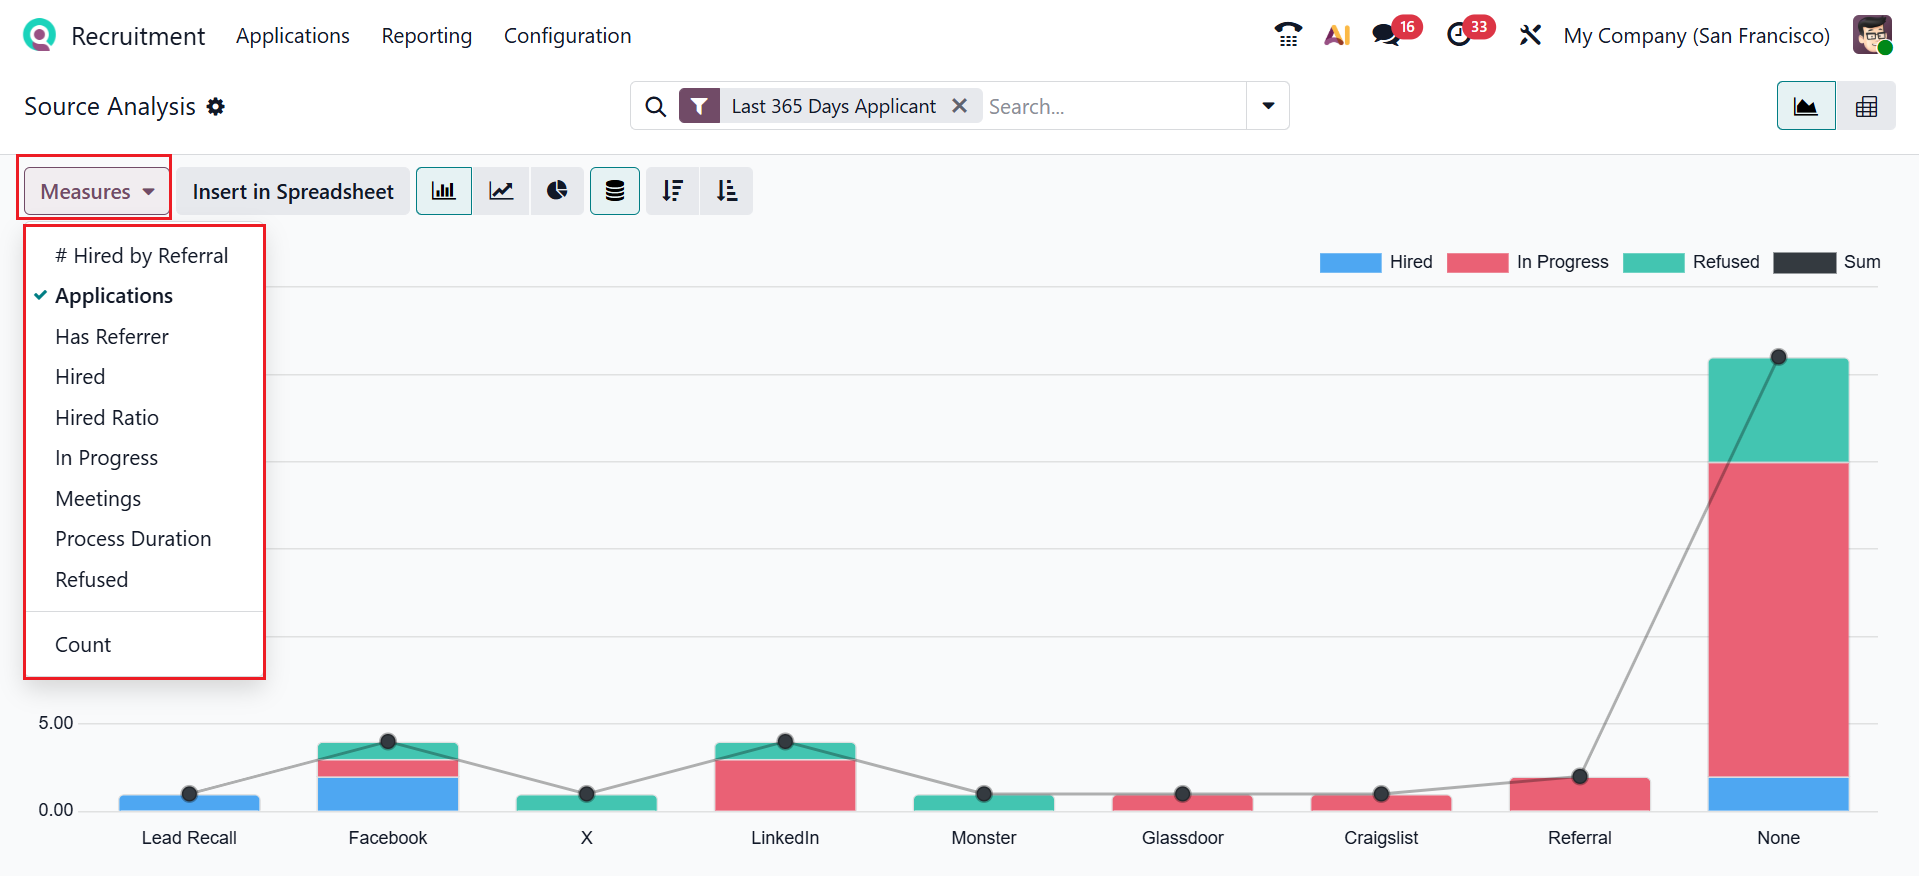
Task: Remove the Last 365 Days Applicant filter
Action: pos(959,106)
